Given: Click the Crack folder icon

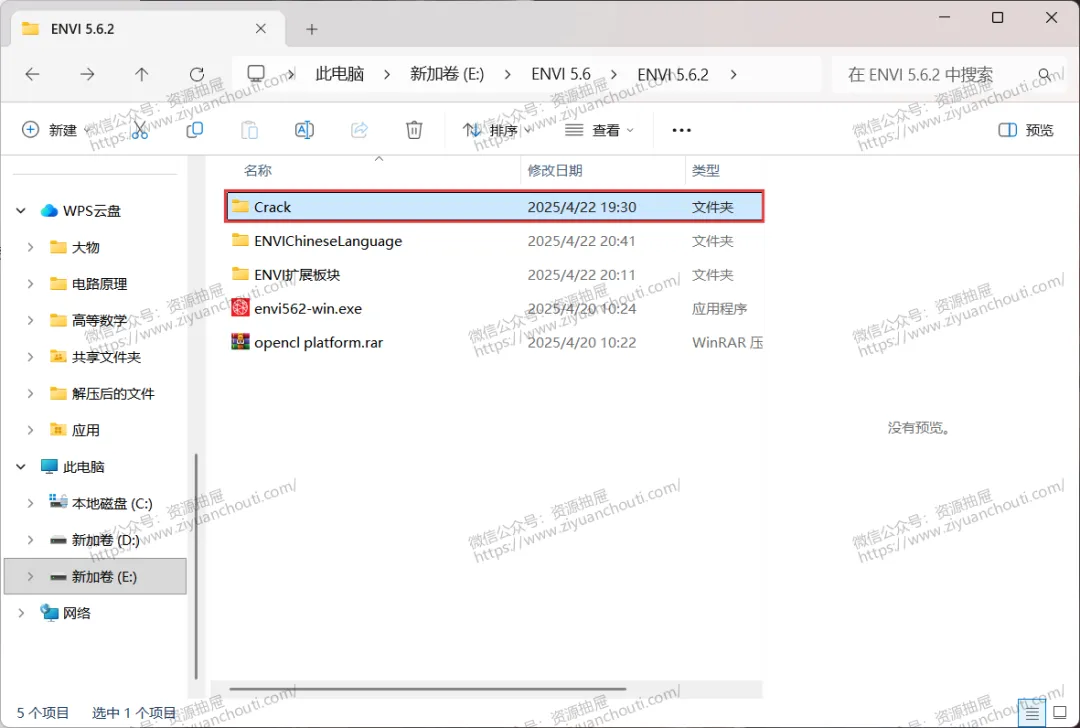Looking at the screenshot, I should [x=240, y=206].
